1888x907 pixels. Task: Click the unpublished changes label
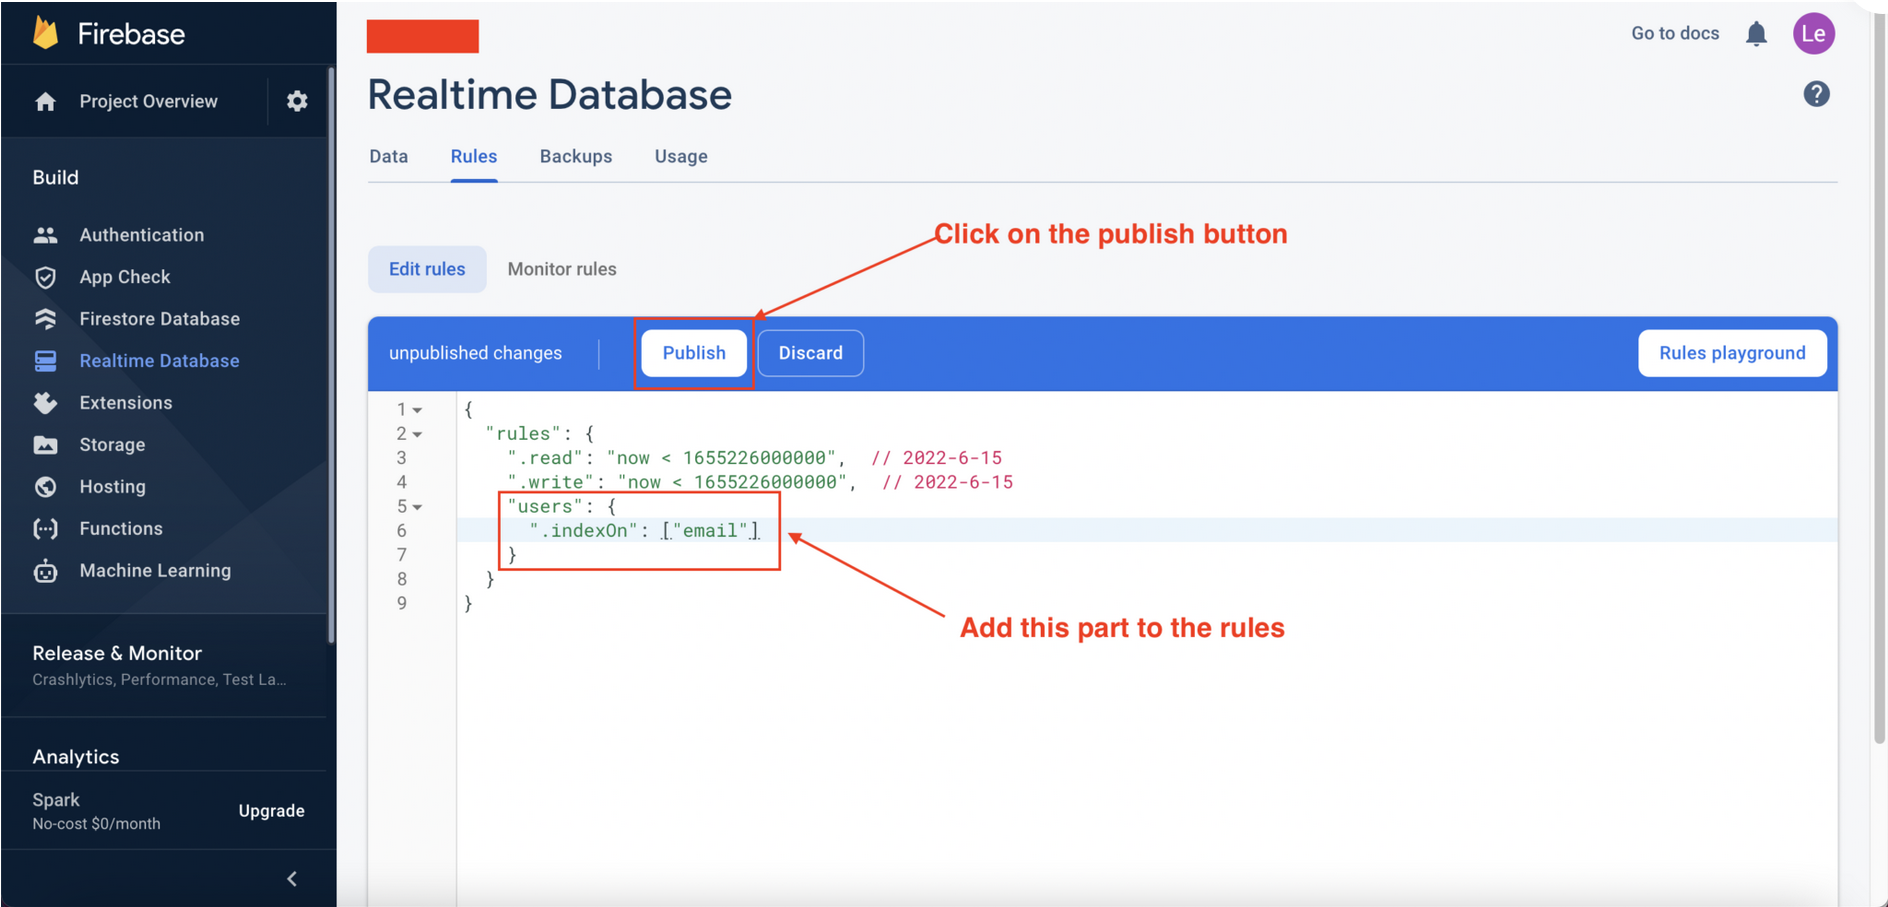click(475, 353)
